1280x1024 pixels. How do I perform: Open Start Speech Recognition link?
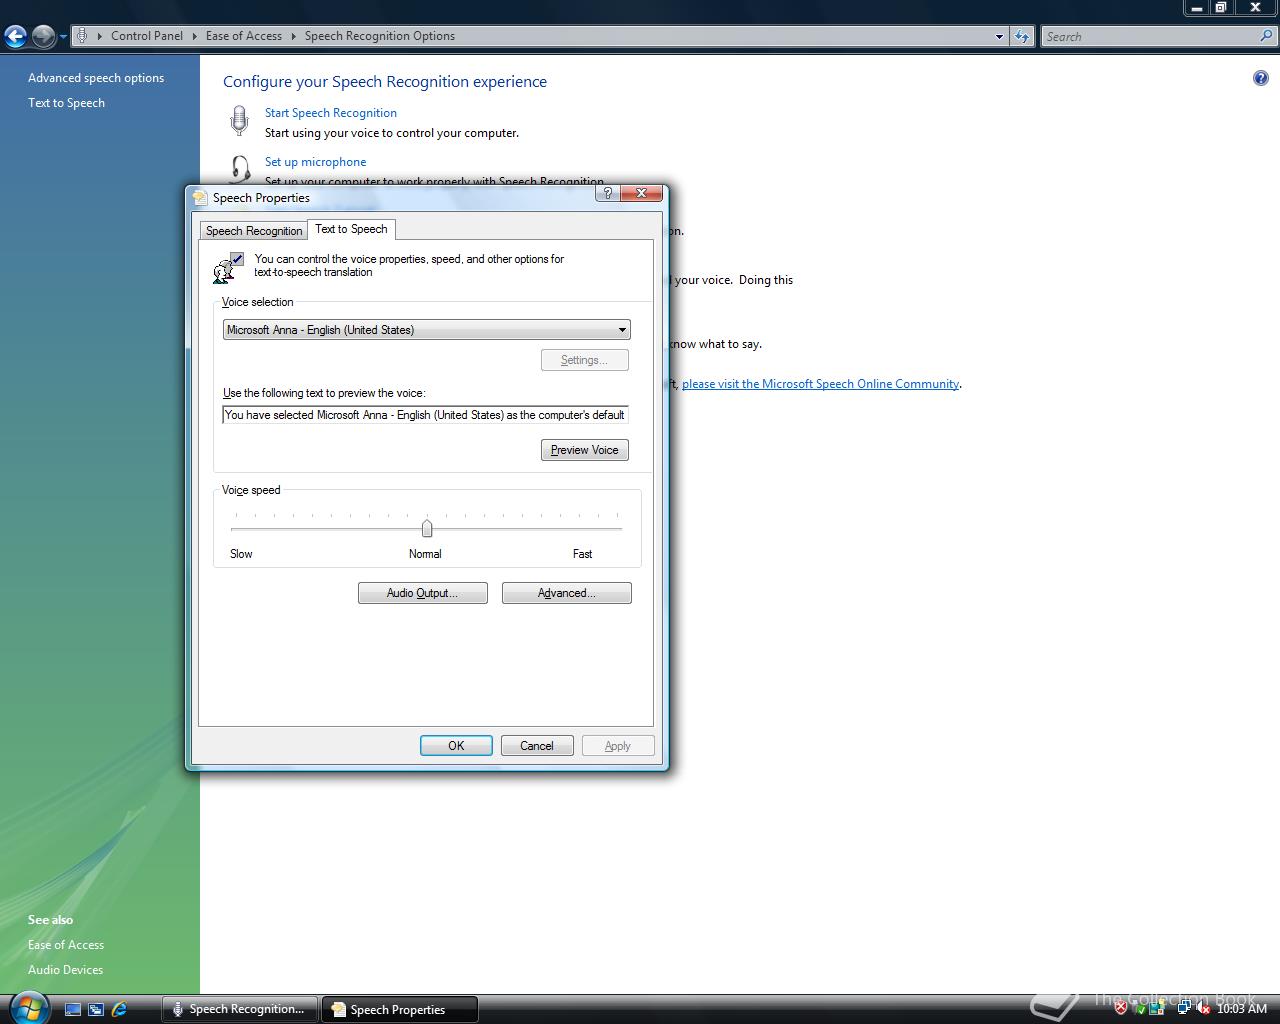click(331, 113)
